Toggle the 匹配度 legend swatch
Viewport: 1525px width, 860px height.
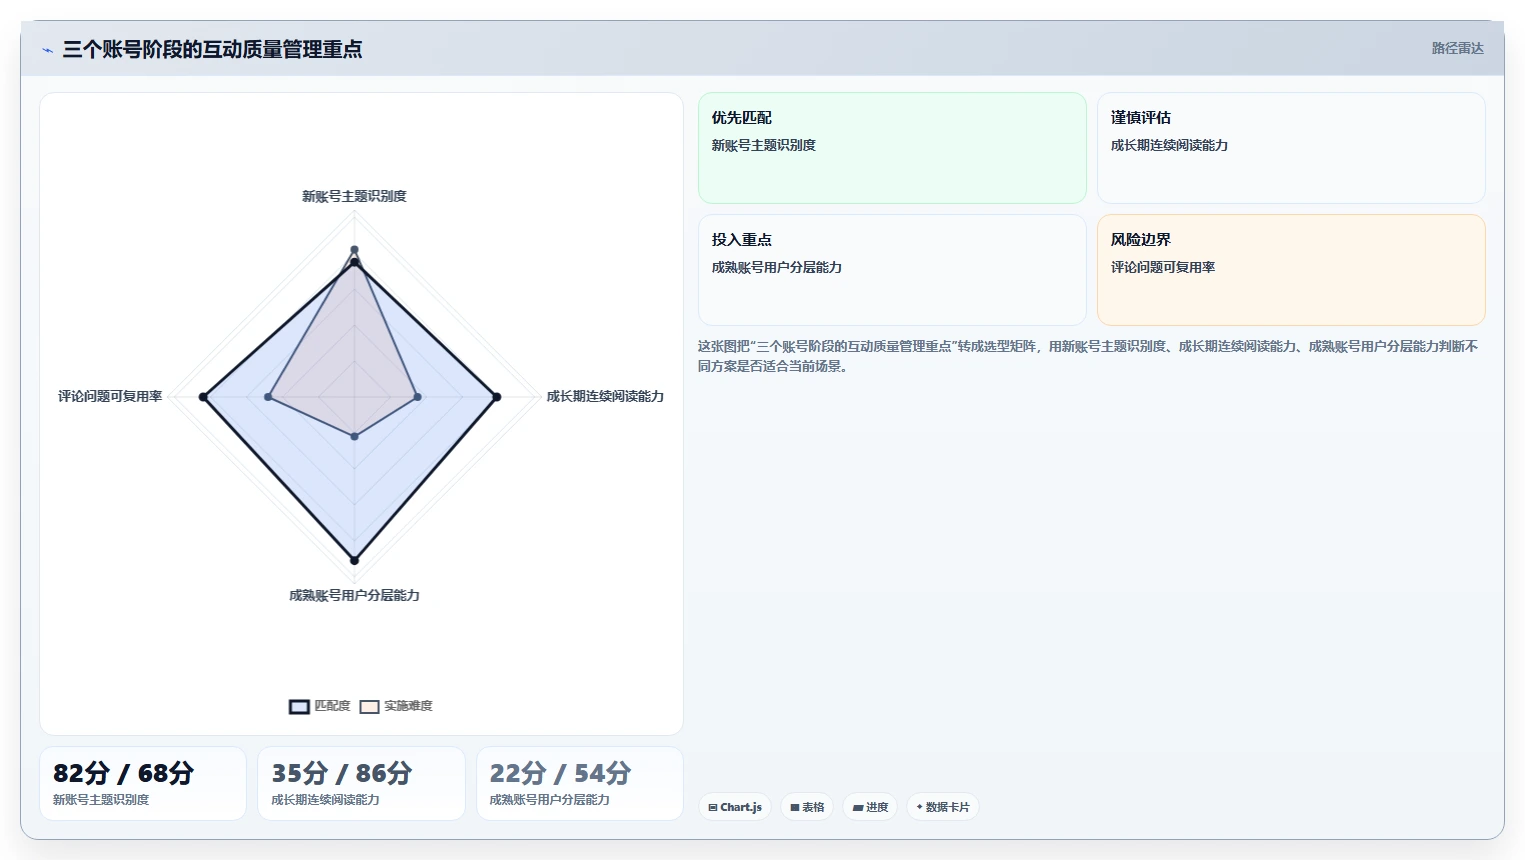299,706
